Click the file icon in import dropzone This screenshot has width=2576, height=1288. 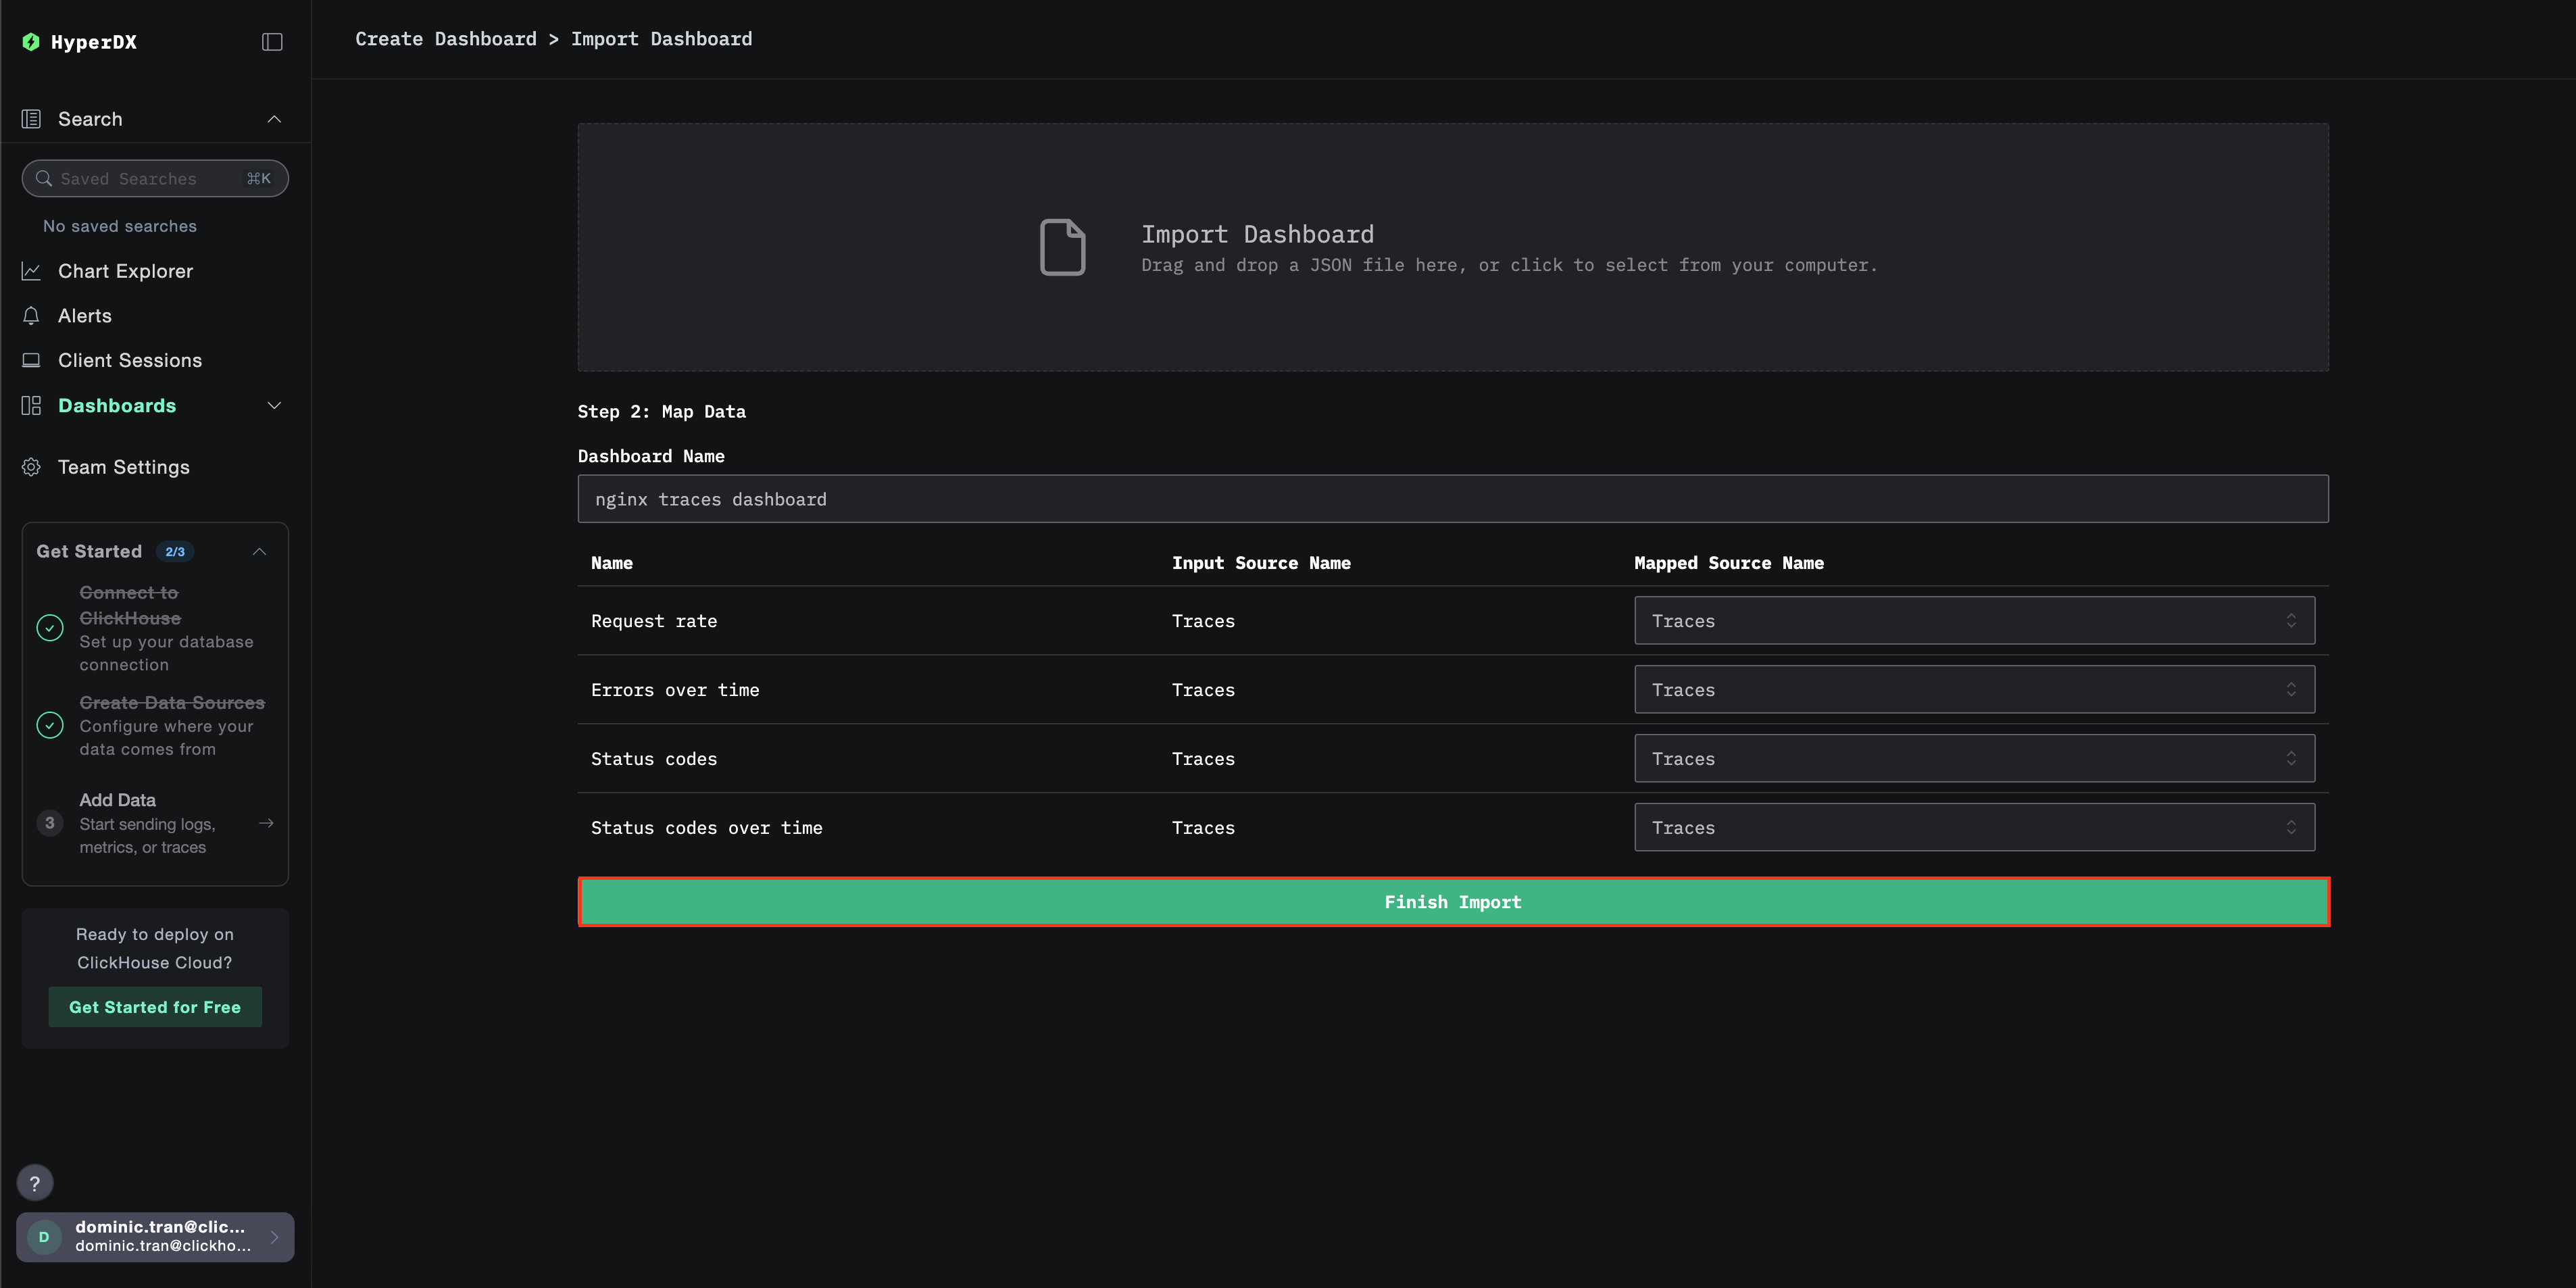click(1062, 247)
